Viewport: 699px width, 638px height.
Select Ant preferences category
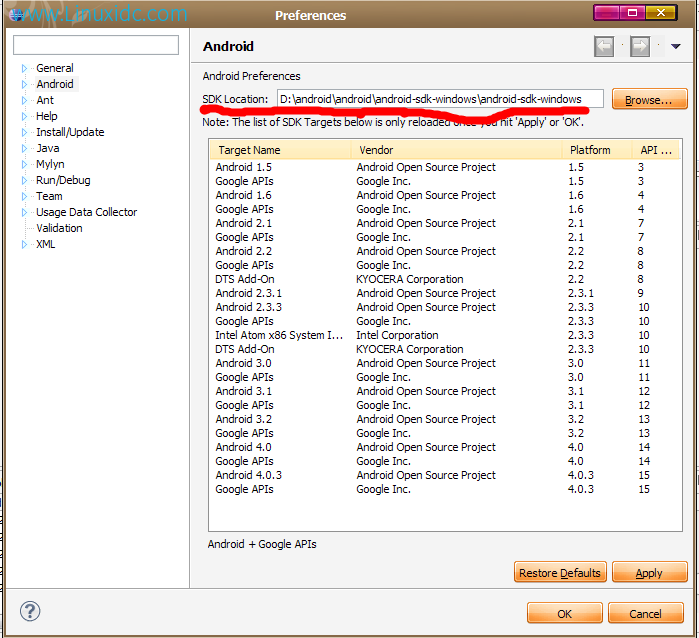[45, 100]
